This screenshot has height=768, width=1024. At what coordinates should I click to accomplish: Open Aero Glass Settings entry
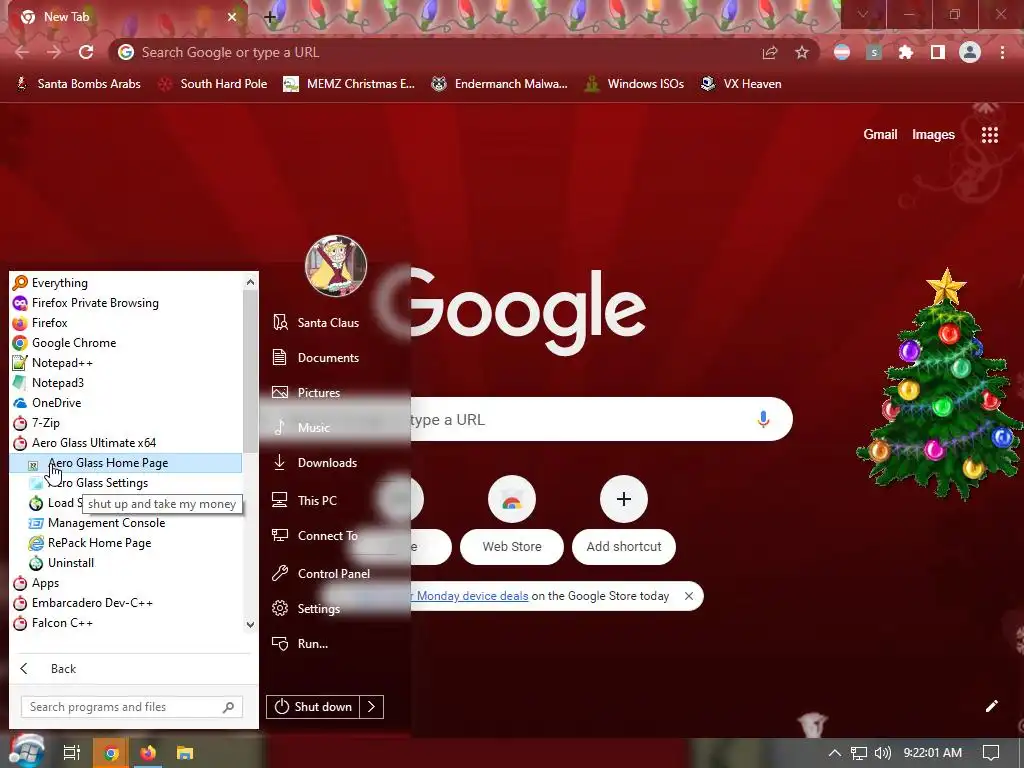click(x=125, y=483)
